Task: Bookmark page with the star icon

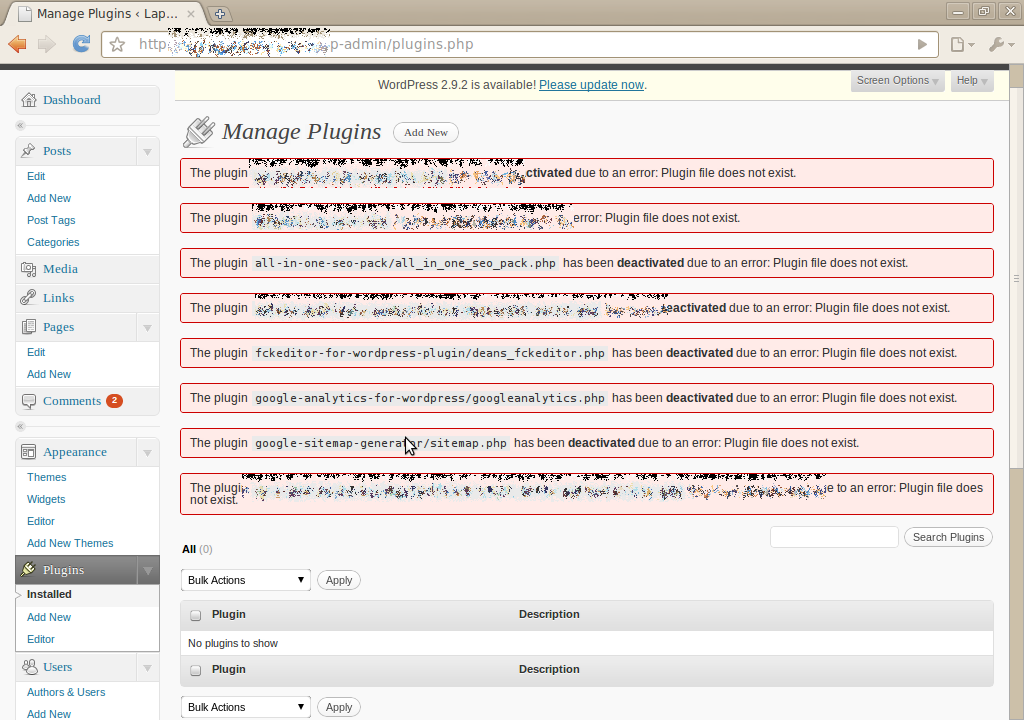Action: tap(118, 44)
